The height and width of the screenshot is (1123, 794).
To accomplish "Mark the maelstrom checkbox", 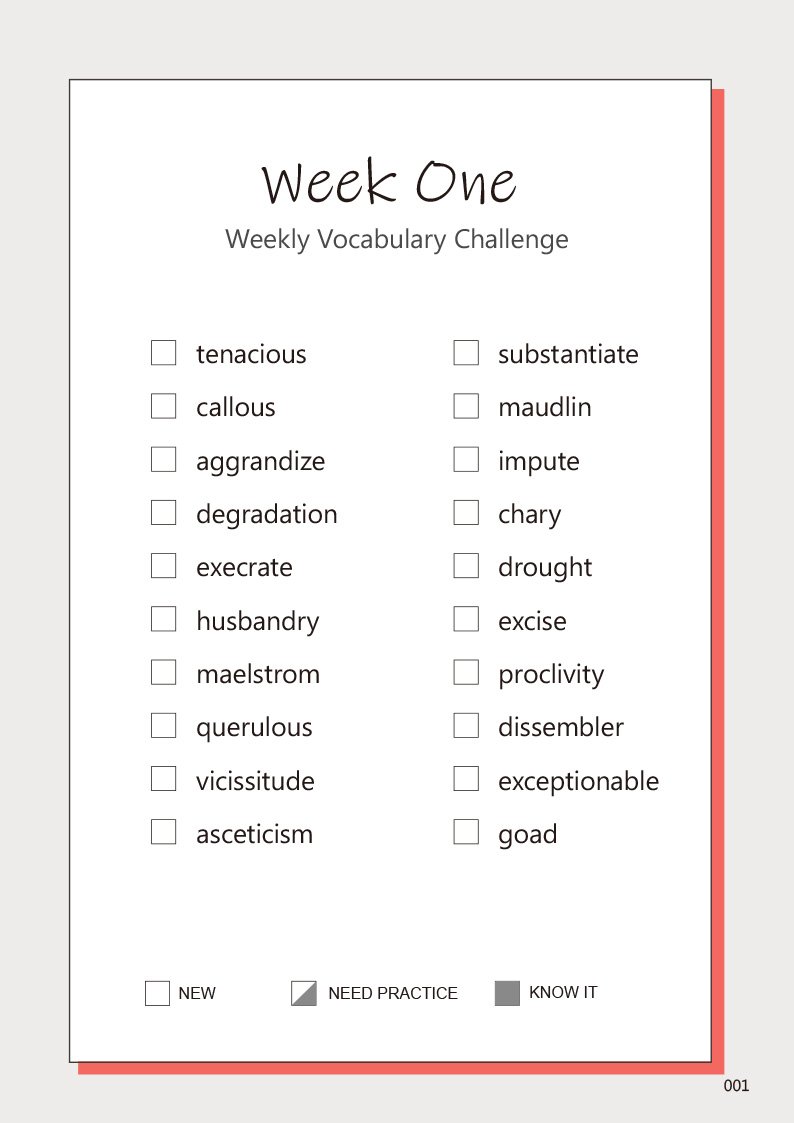I will click(x=164, y=672).
